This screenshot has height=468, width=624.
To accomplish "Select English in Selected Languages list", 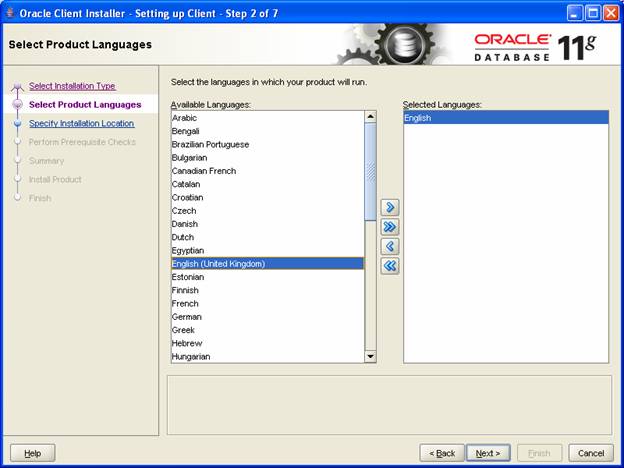I will pos(506,118).
